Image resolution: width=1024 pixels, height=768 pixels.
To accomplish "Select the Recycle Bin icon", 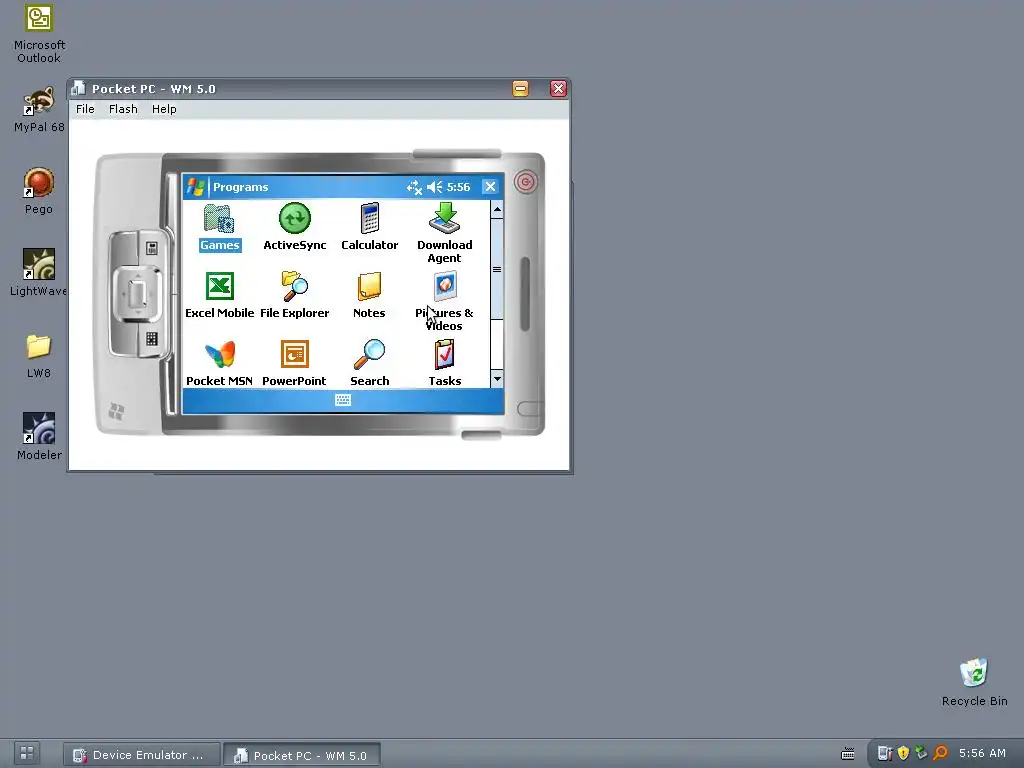I will pos(974,682).
